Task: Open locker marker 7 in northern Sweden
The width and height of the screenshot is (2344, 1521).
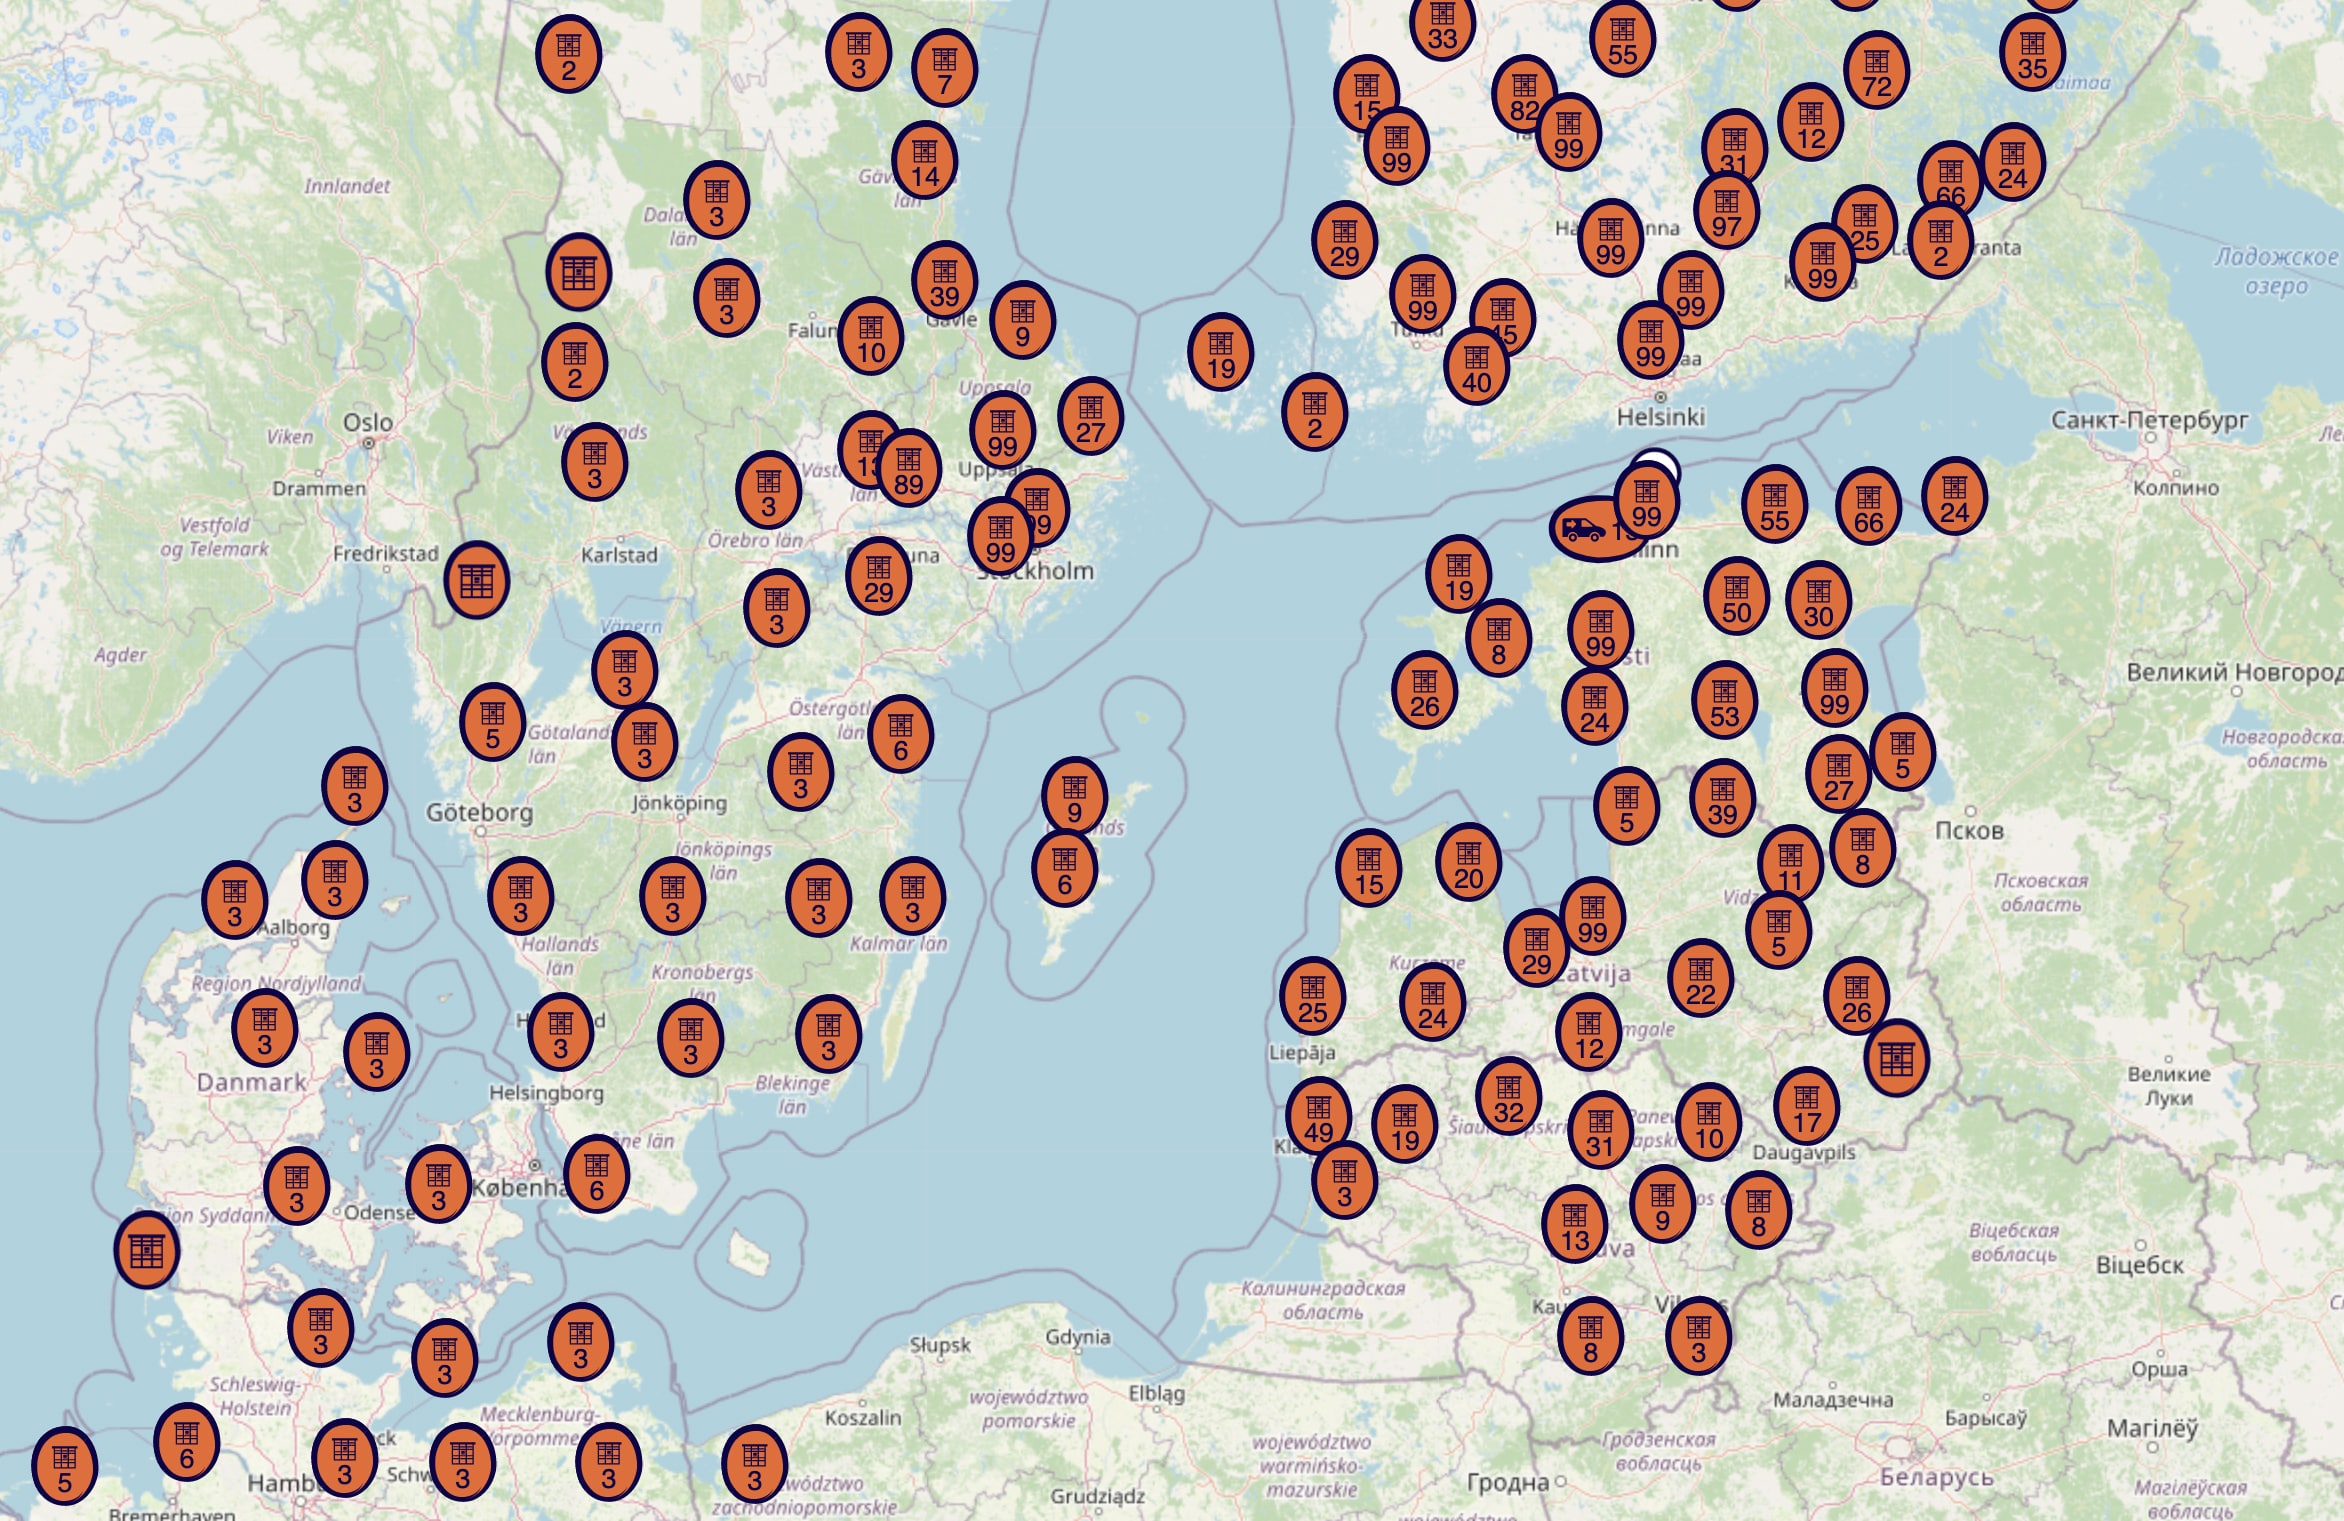Action: point(944,68)
